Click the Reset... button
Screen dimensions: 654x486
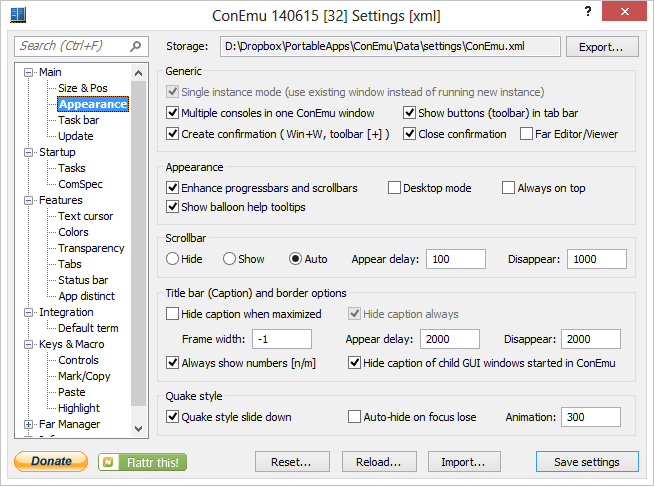click(x=292, y=462)
